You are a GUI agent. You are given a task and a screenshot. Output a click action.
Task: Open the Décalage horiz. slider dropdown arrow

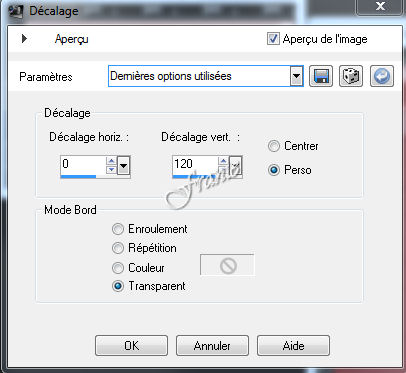123,165
